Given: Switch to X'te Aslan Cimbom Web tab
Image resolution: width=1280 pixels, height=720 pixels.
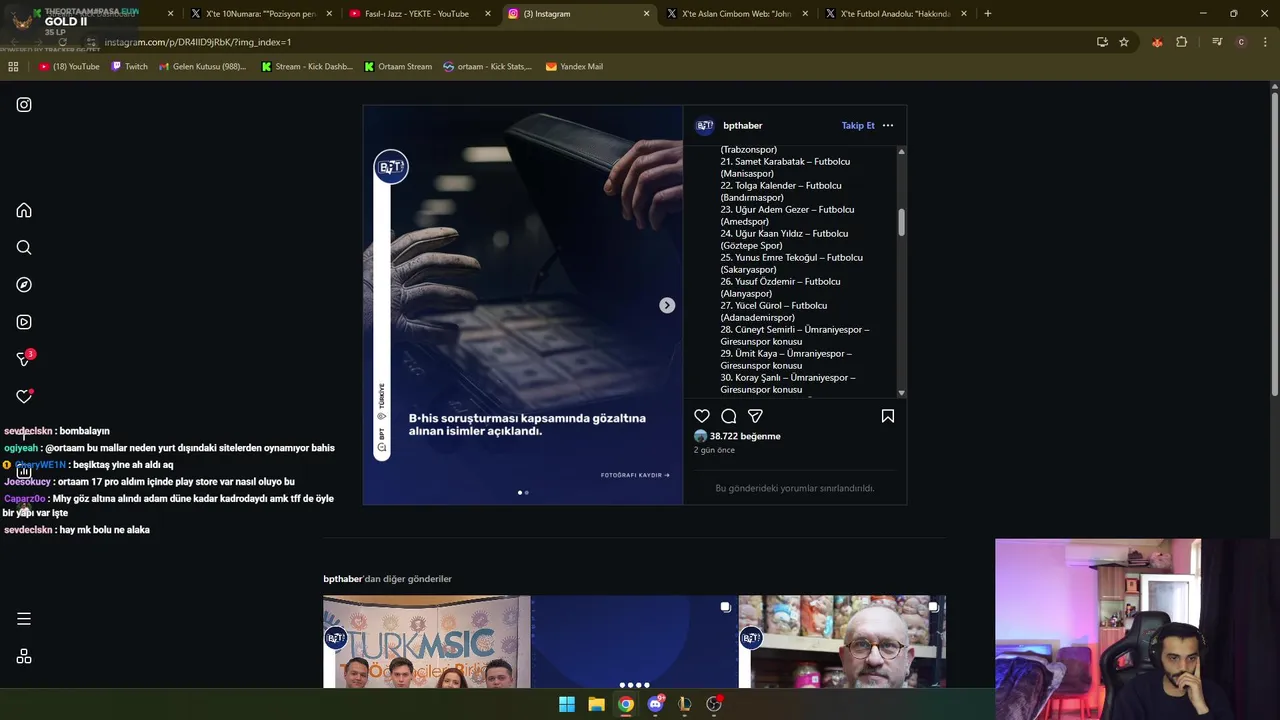Looking at the screenshot, I should click(x=736, y=14).
